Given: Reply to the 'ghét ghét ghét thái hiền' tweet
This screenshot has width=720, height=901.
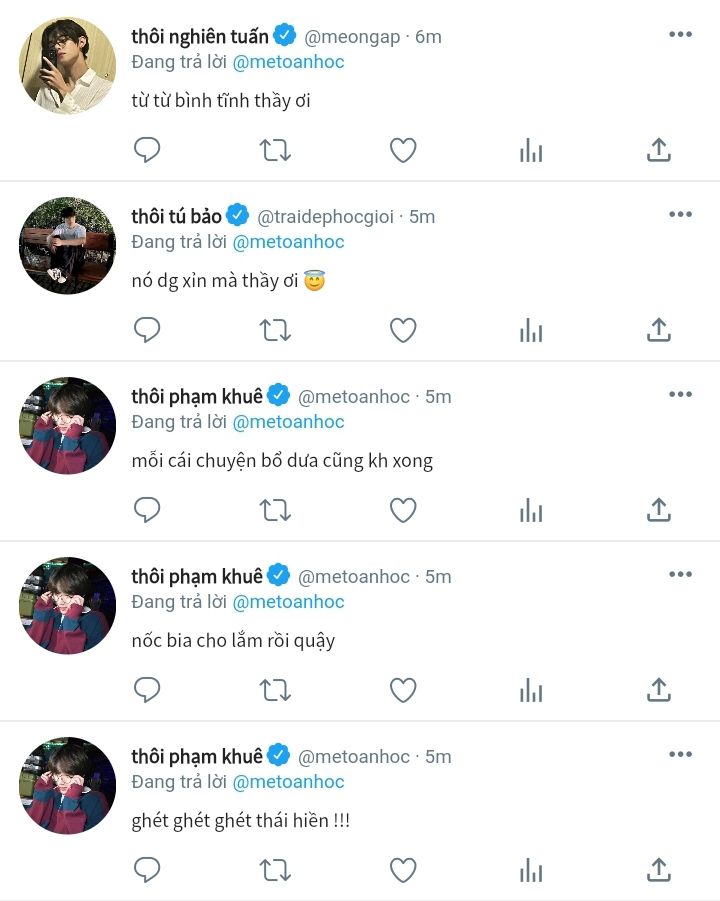Looking at the screenshot, I should (147, 870).
